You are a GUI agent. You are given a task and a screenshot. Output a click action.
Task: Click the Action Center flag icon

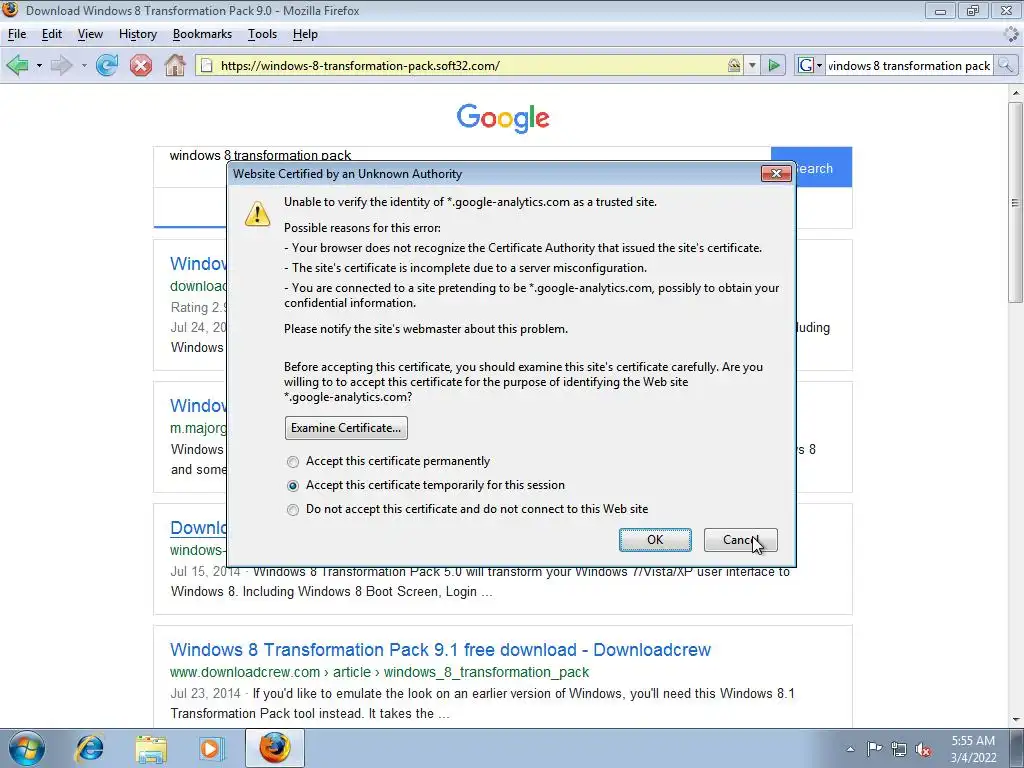[x=874, y=749]
